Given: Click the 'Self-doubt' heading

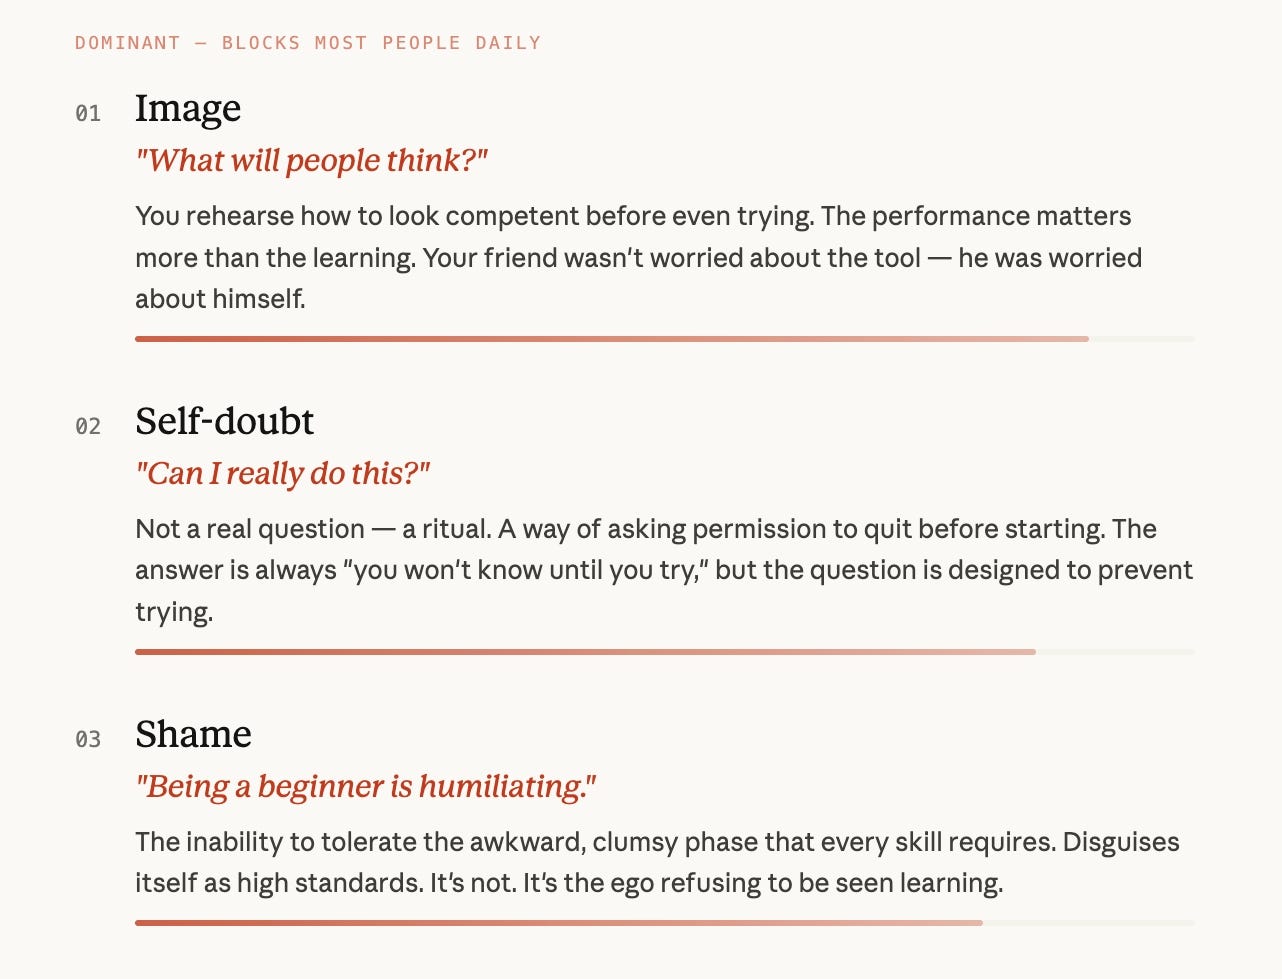Looking at the screenshot, I should (x=225, y=421).
